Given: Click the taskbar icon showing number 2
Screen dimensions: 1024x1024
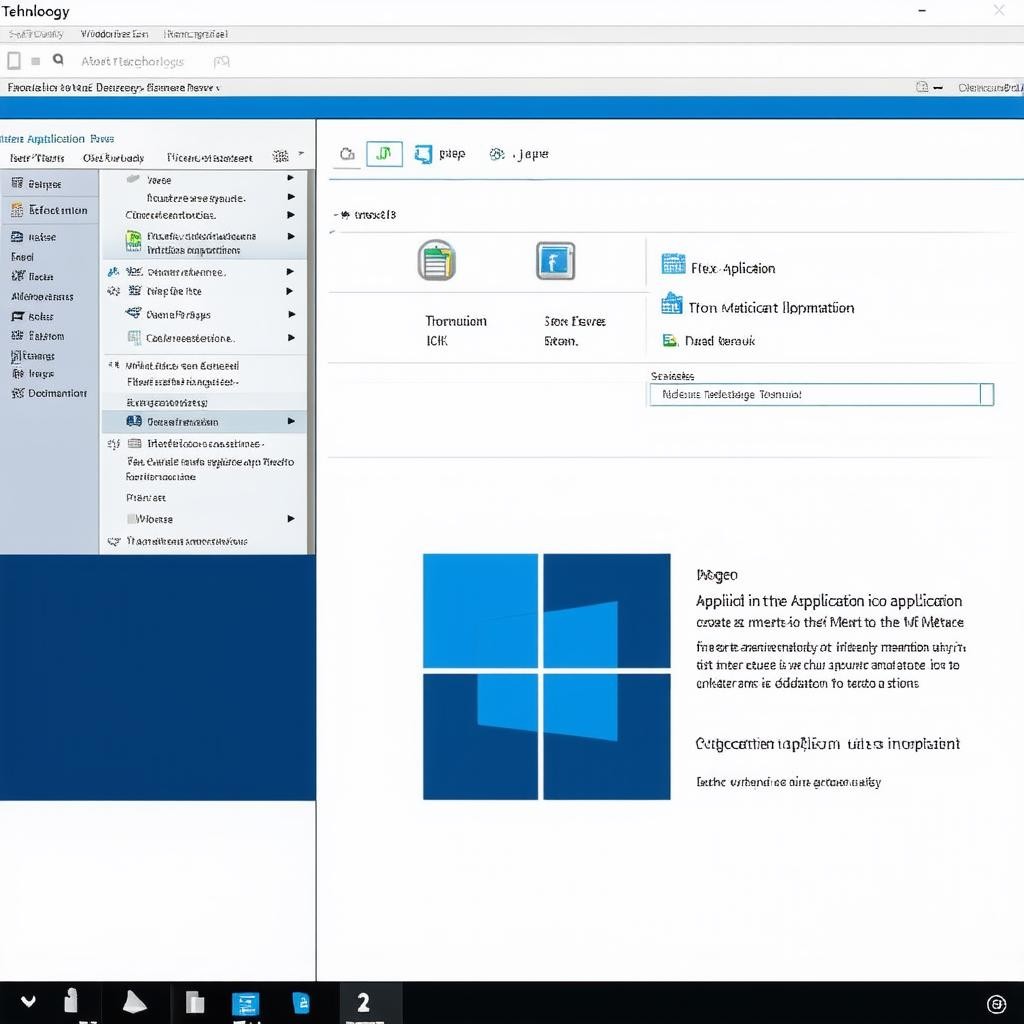Looking at the screenshot, I should (x=364, y=1002).
